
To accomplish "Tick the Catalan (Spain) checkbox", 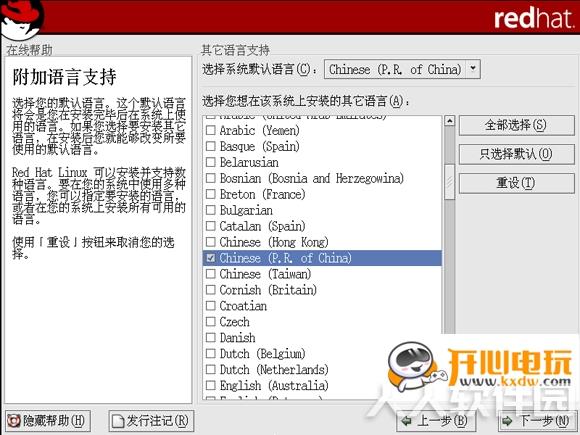I will (210, 226).
